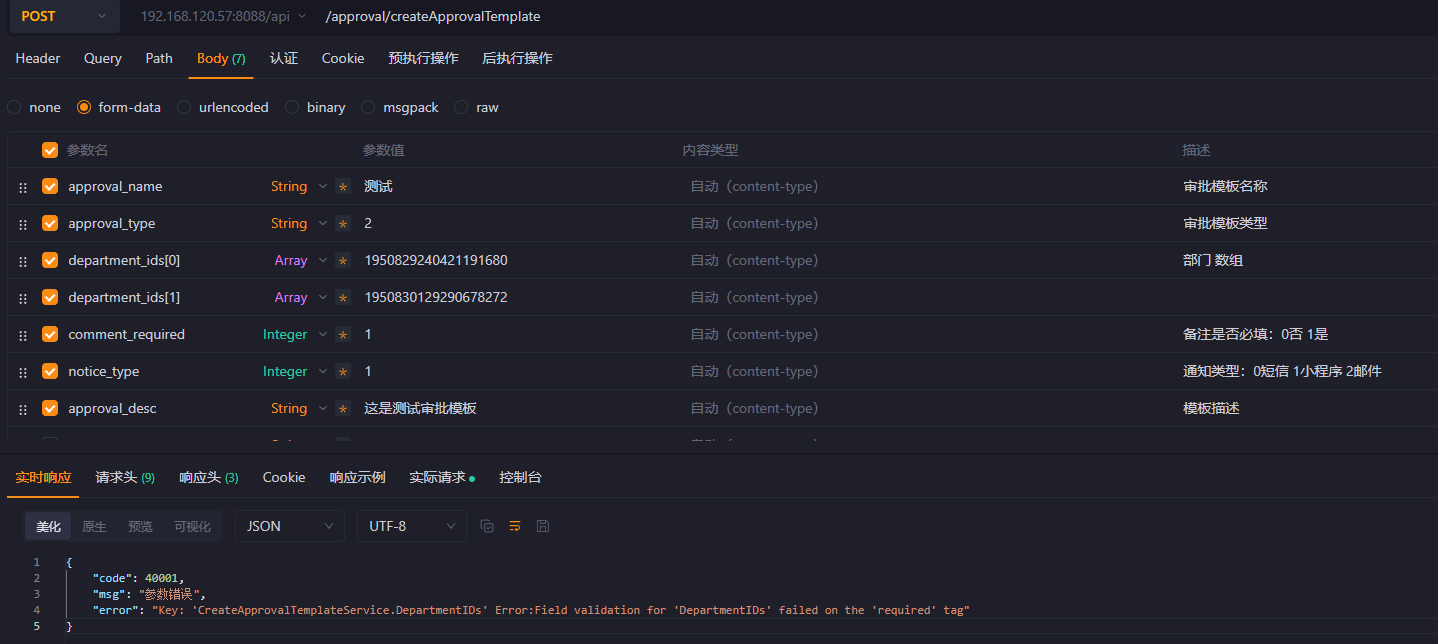Switch to the Path tab

159,58
